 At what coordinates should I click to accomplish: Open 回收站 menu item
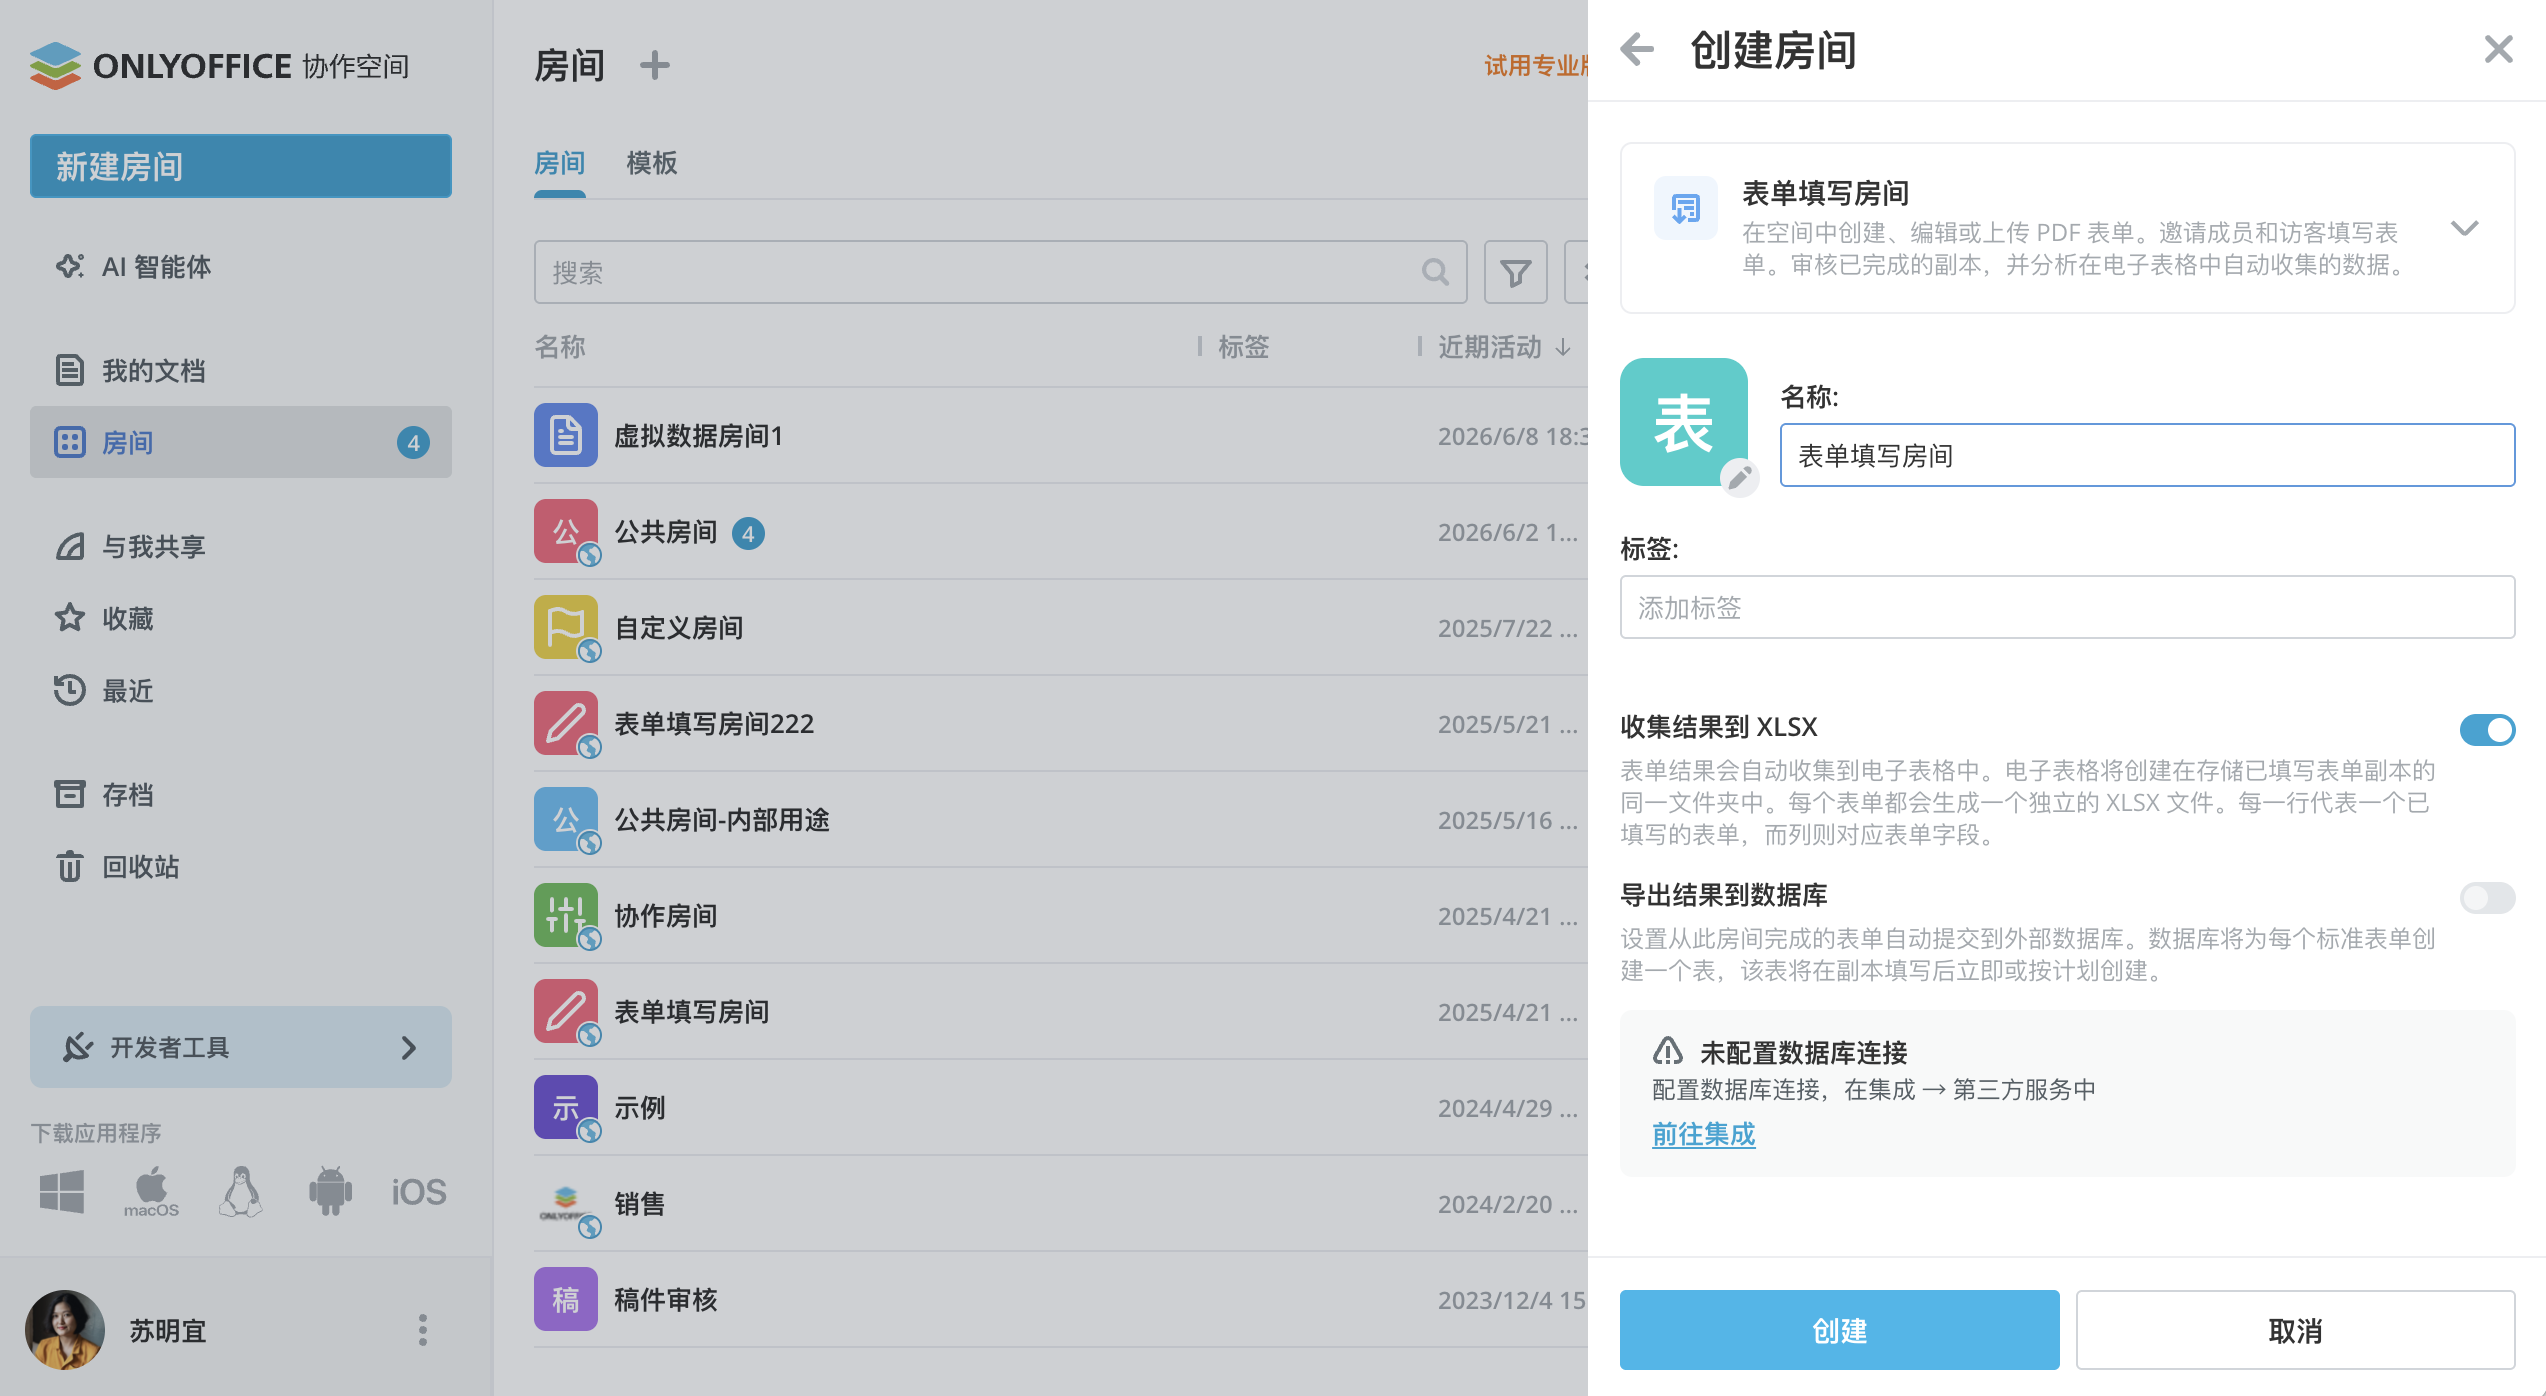tap(241, 866)
